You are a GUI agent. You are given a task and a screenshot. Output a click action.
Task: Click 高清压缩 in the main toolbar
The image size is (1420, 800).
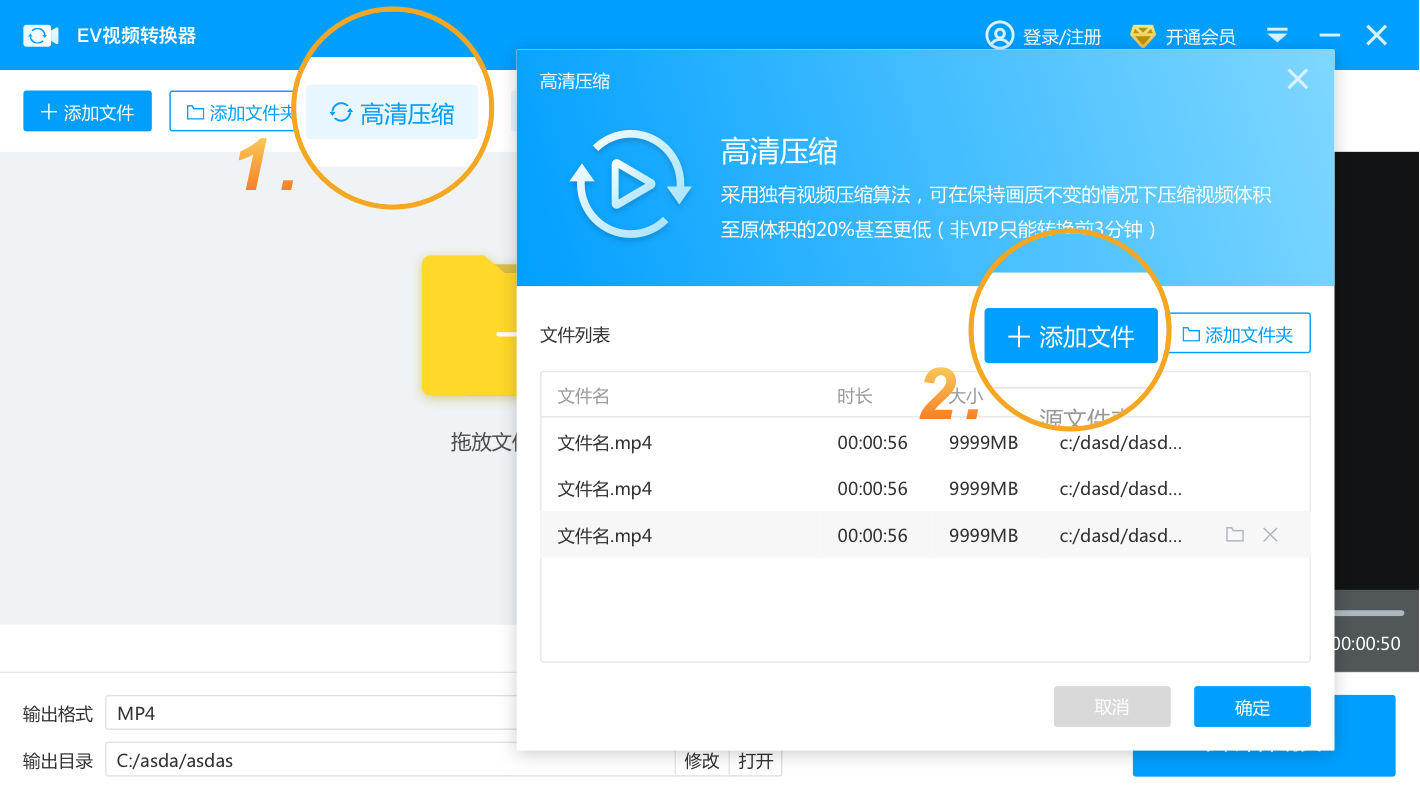tap(392, 113)
